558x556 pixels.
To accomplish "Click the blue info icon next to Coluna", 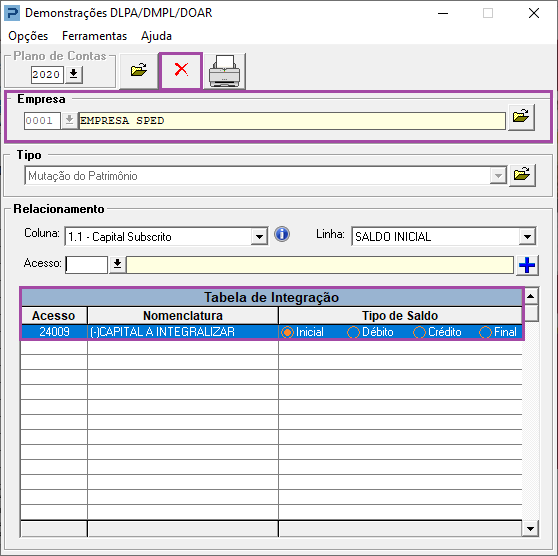I will [x=282, y=235].
